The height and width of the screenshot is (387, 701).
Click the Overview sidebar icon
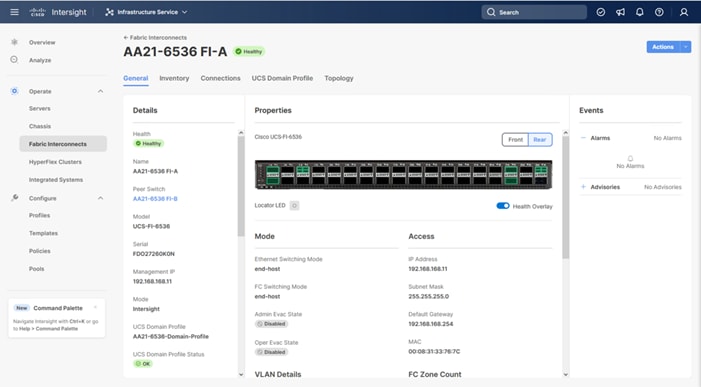click(x=14, y=42)
